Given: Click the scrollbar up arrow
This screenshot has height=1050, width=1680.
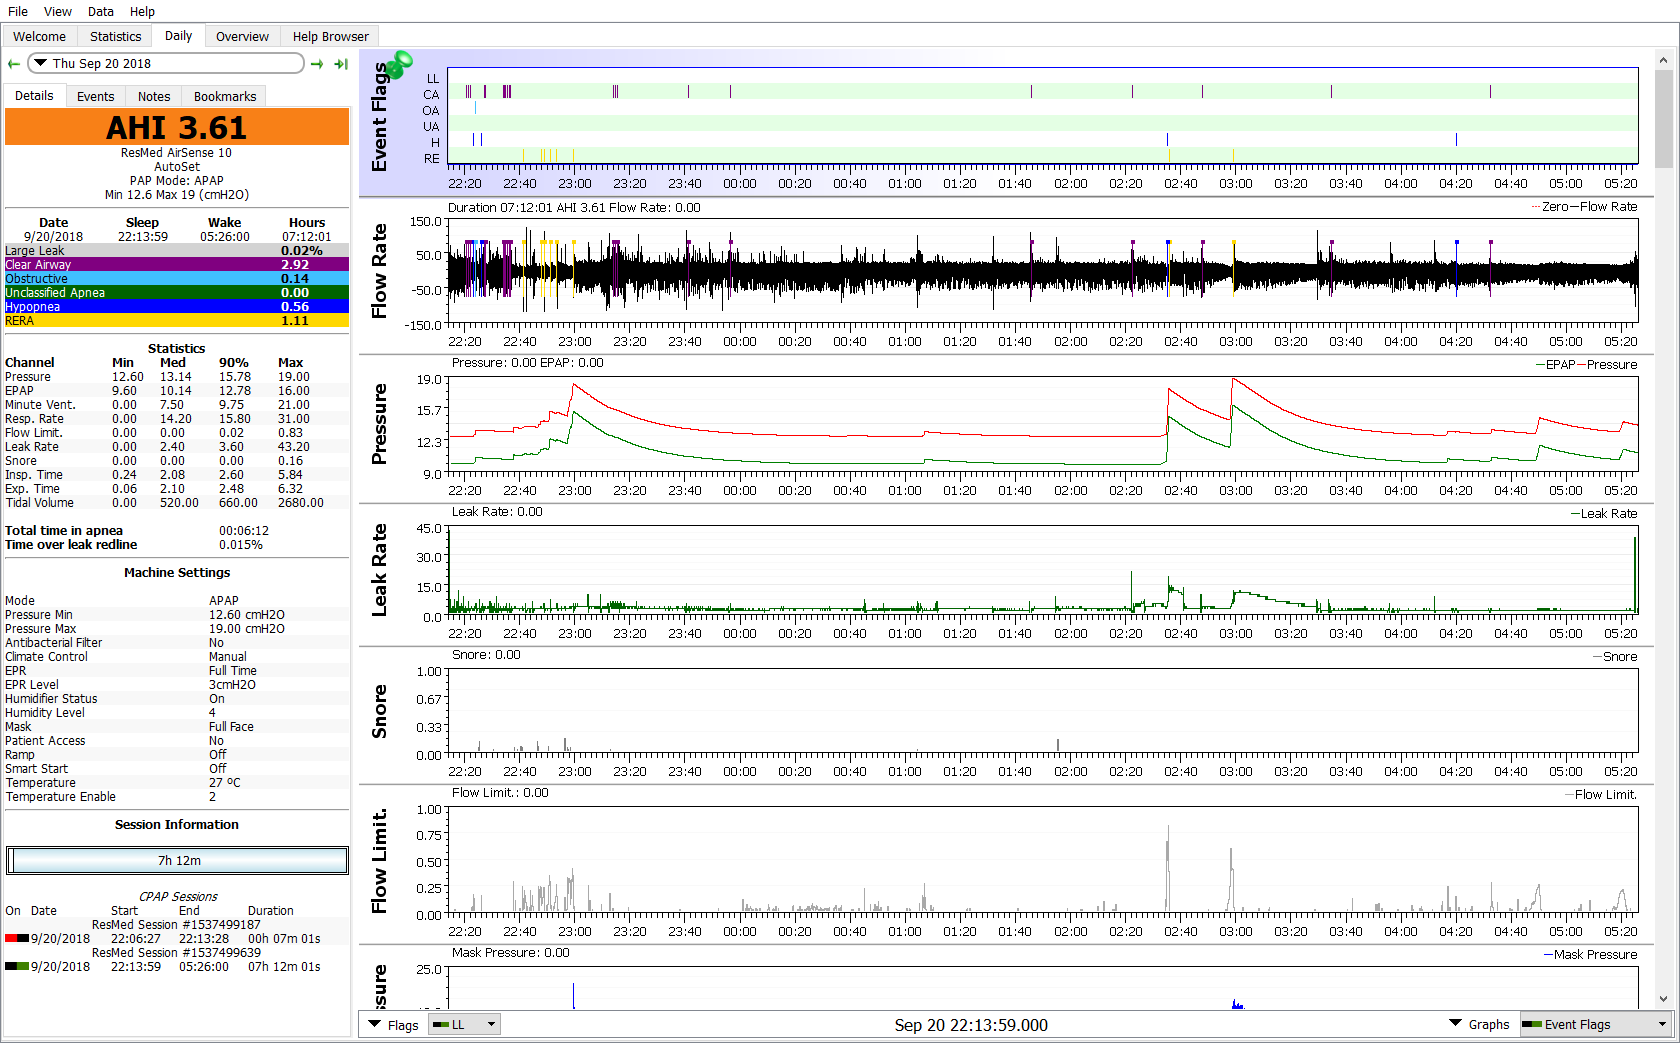Looking at the screenshot, I should 1663,60.
